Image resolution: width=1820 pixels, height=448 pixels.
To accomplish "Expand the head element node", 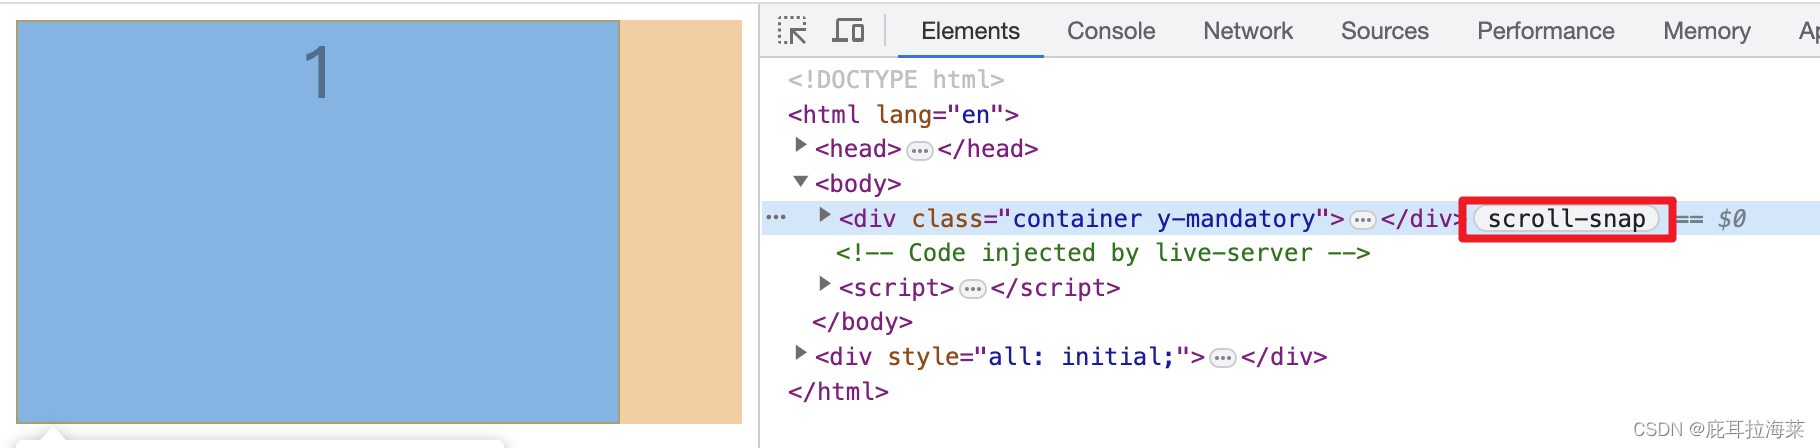I will (800, 146).
